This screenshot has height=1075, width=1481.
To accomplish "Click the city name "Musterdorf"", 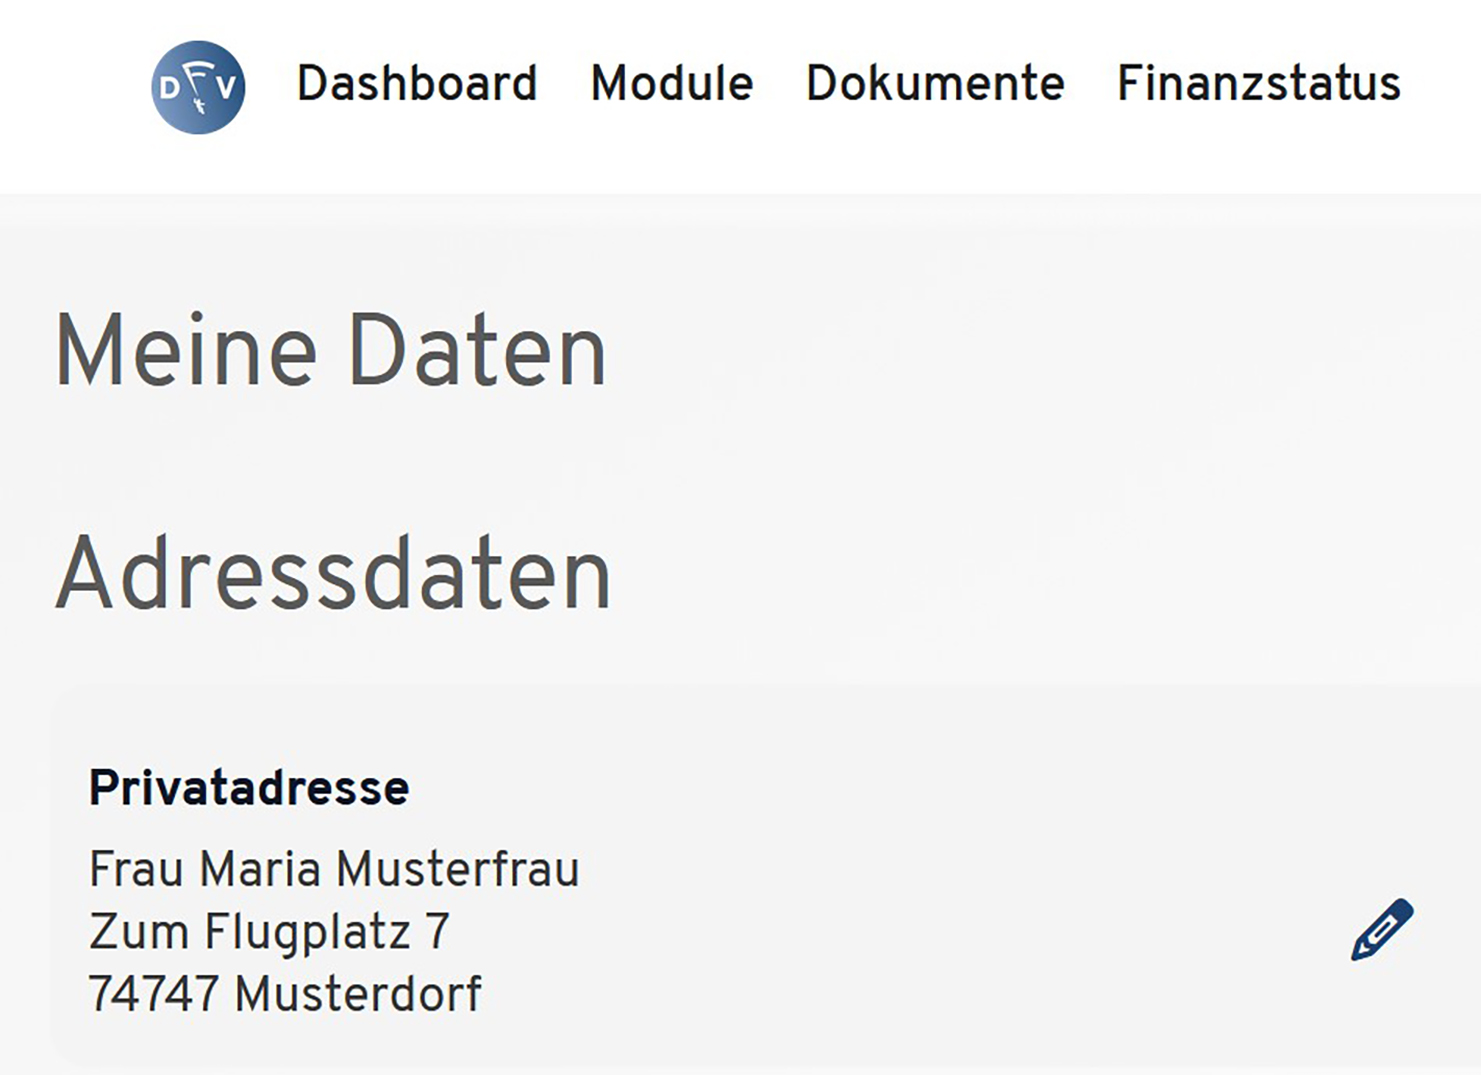I will [x=358, y=995].
